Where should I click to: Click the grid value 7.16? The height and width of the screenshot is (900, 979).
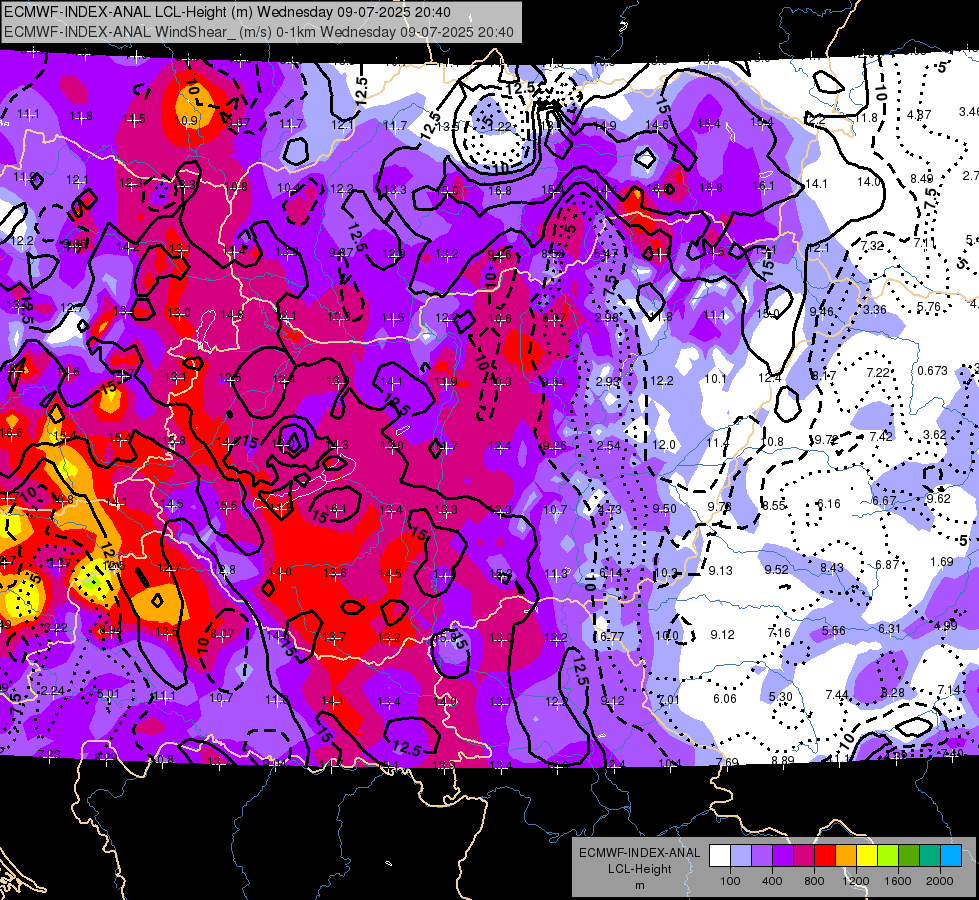[779, 633]
